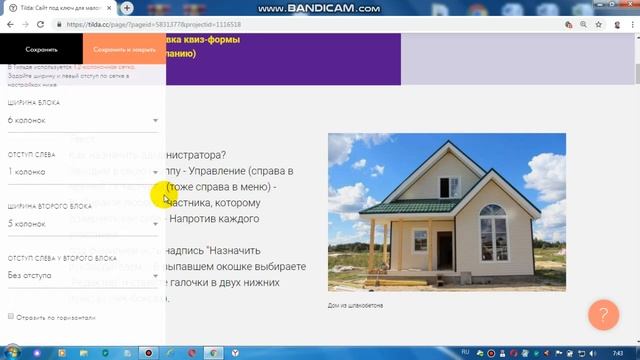Viewport: 640px width, 360px height.
Task: Click the RU language indicator in the tray
Action: 465,352
